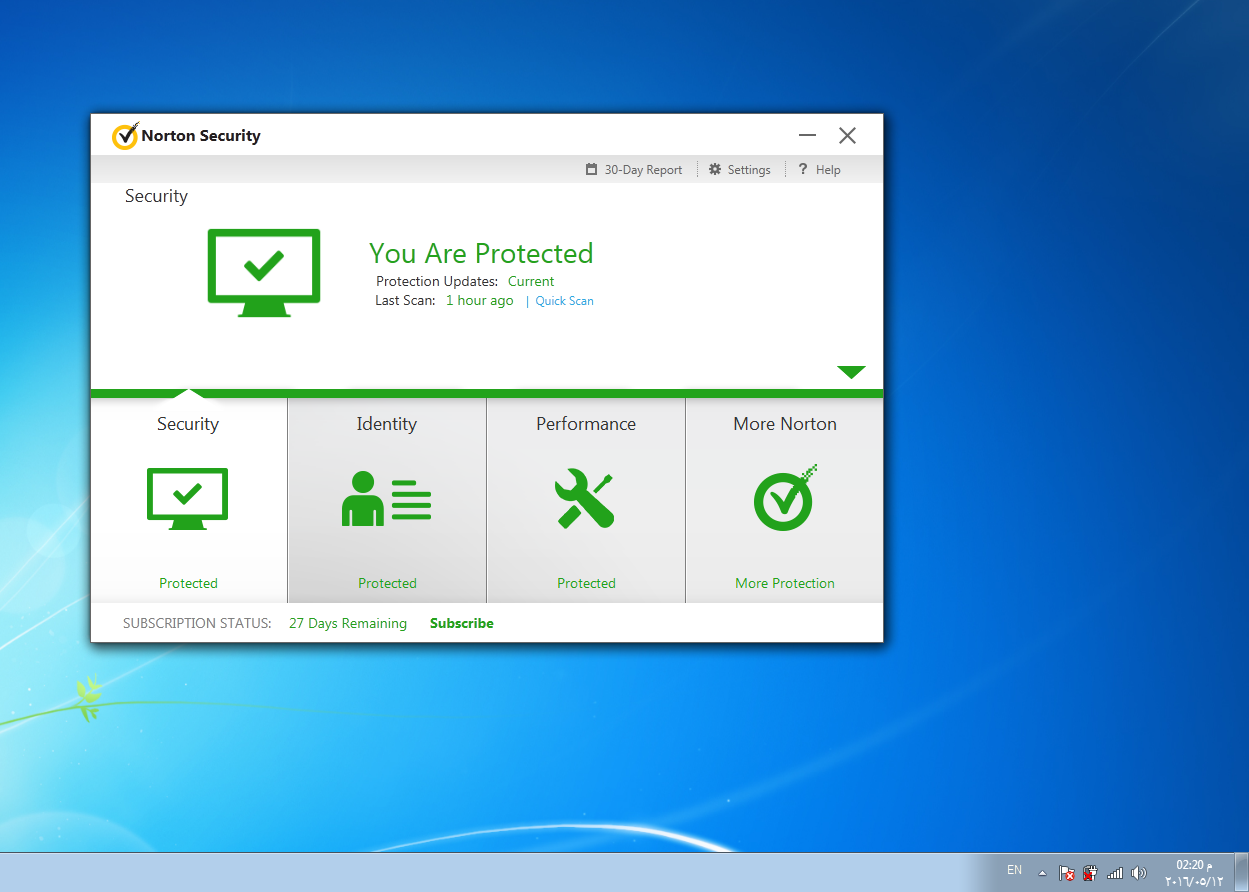Click 'Protected' under Identity tile
Image resolution: width=1249 pixels, height=892 pixels.
coord(387,583)
